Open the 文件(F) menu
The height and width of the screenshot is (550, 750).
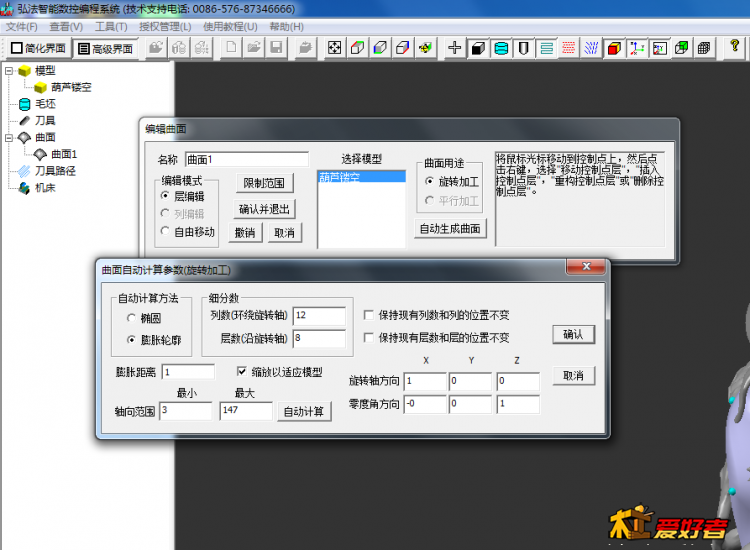22,27
